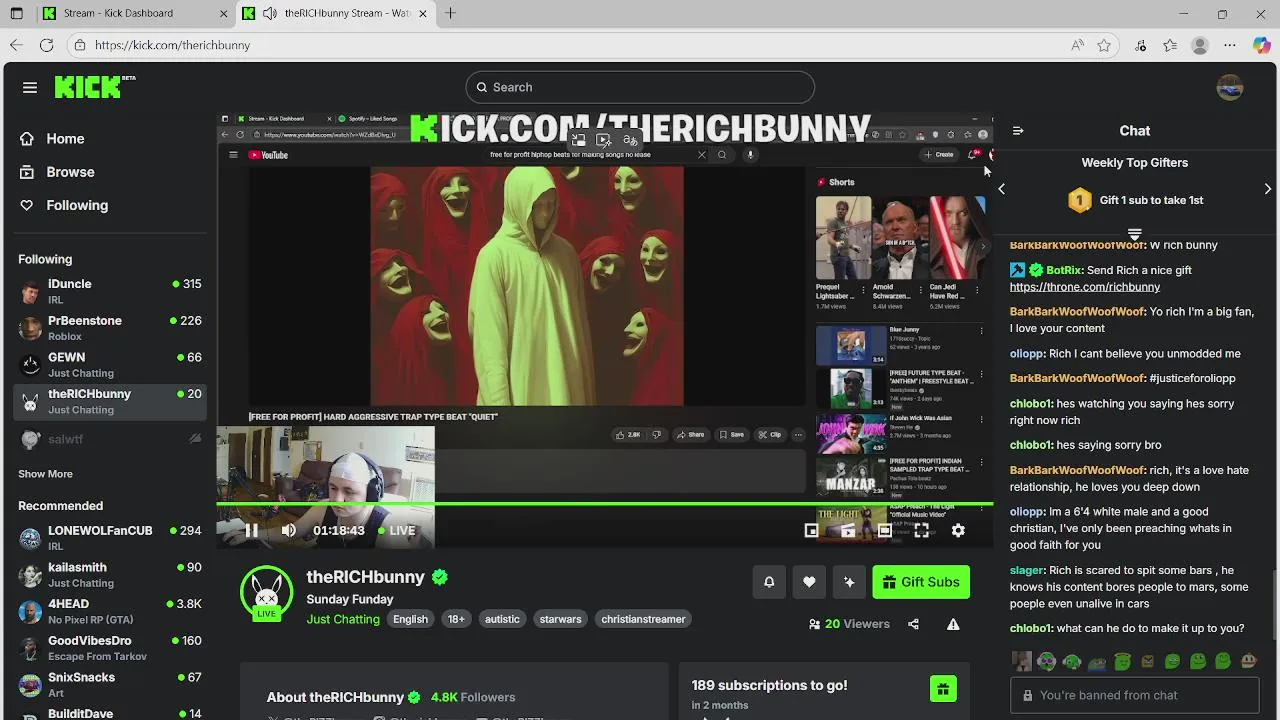Click the Just Chatting category link
The image size is (1280, 720).
tap(343, 619)
